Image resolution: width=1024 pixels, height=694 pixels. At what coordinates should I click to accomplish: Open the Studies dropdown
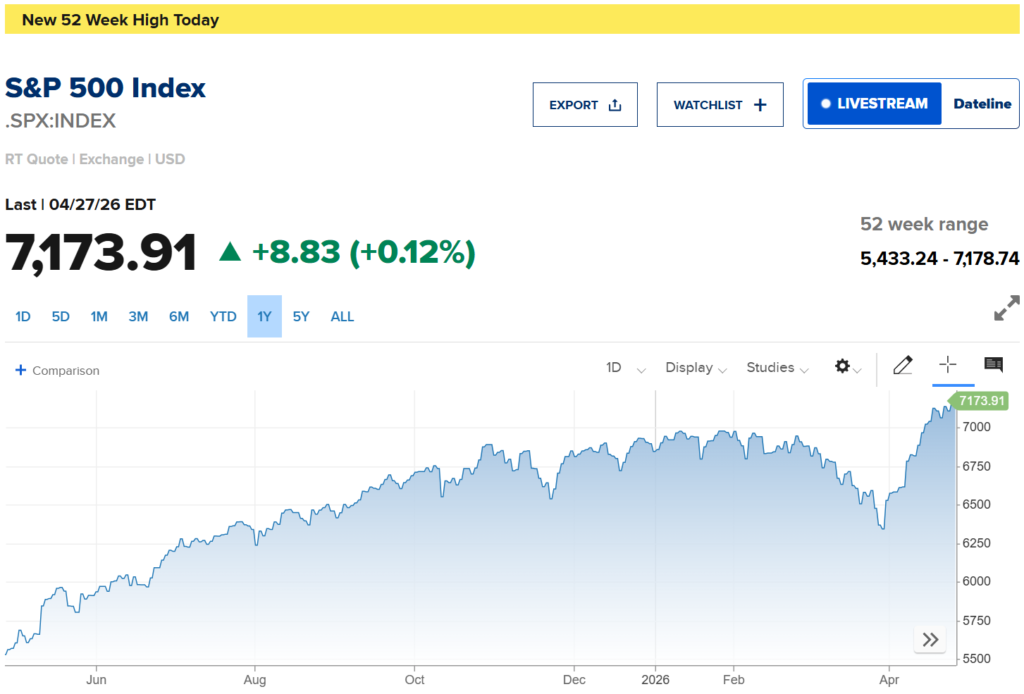click(x=777, y=368)
